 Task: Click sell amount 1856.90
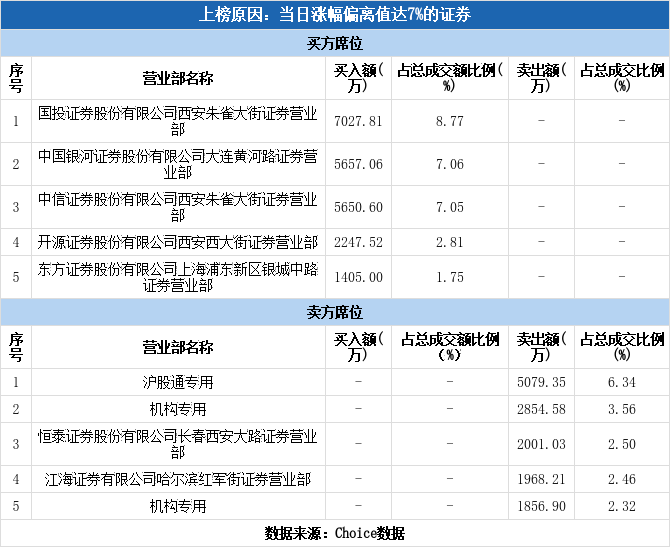point(541,506)
